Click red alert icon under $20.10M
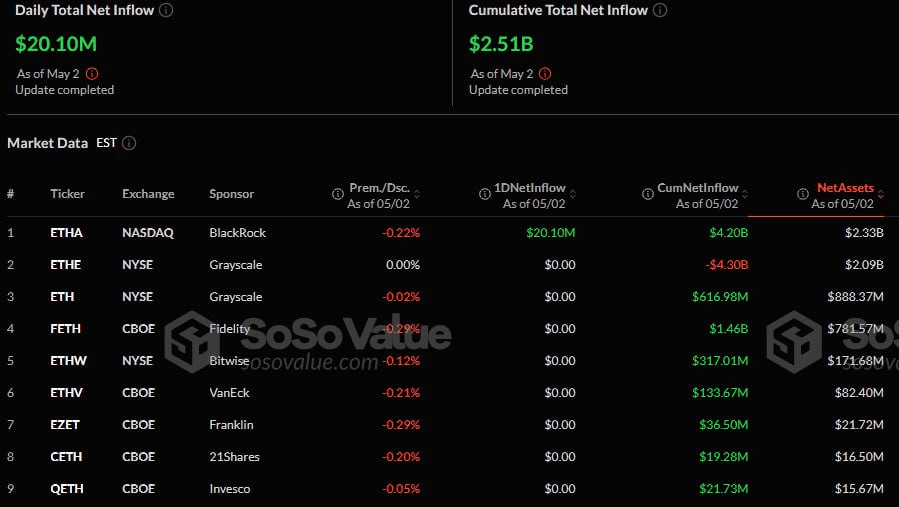899x507 pixels. click(92, 74)
